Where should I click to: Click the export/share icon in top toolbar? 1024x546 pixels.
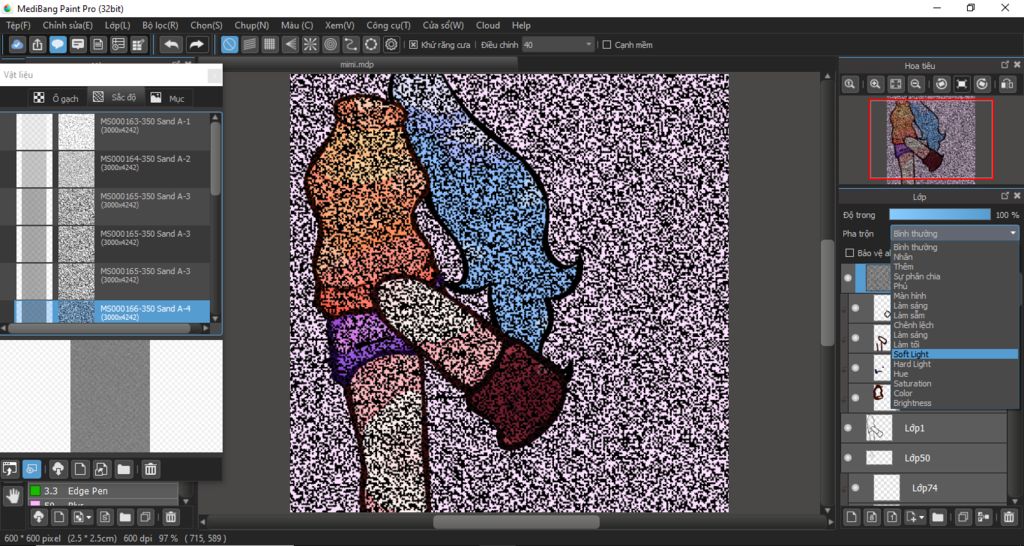pos(38,44)
